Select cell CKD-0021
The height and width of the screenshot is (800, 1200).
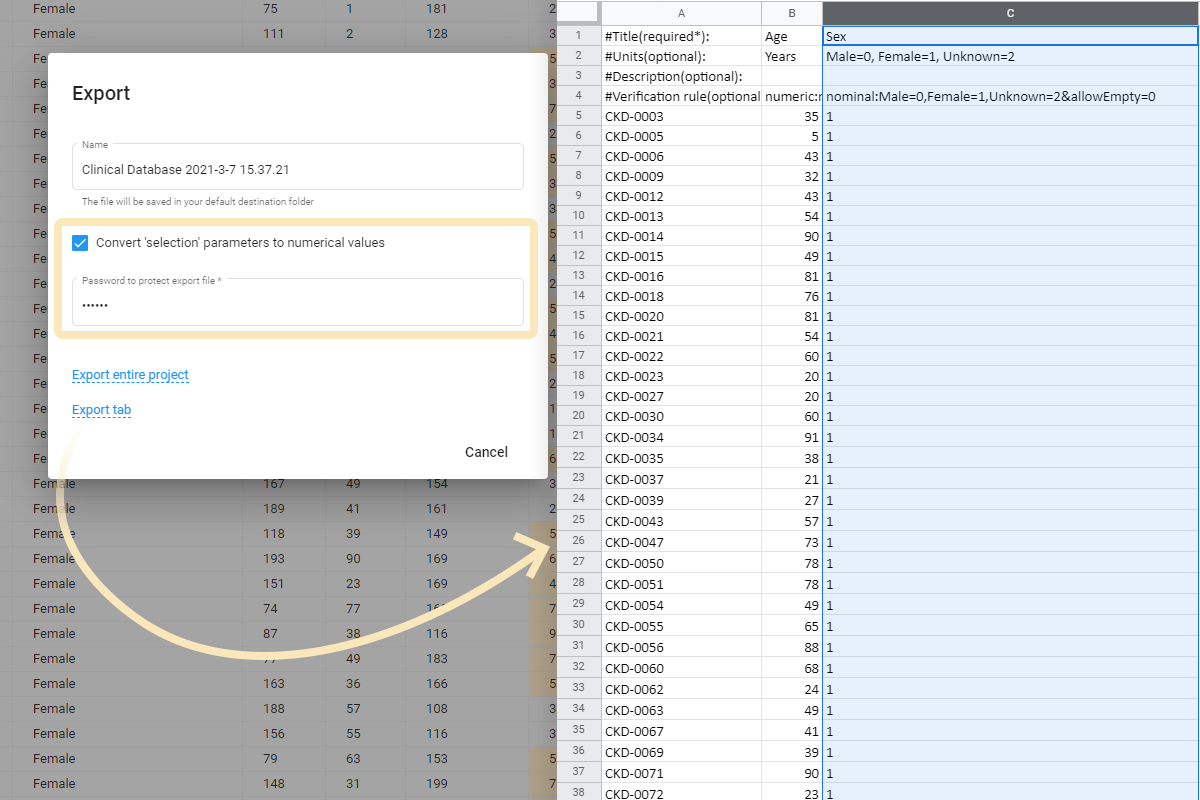[681, 336]
